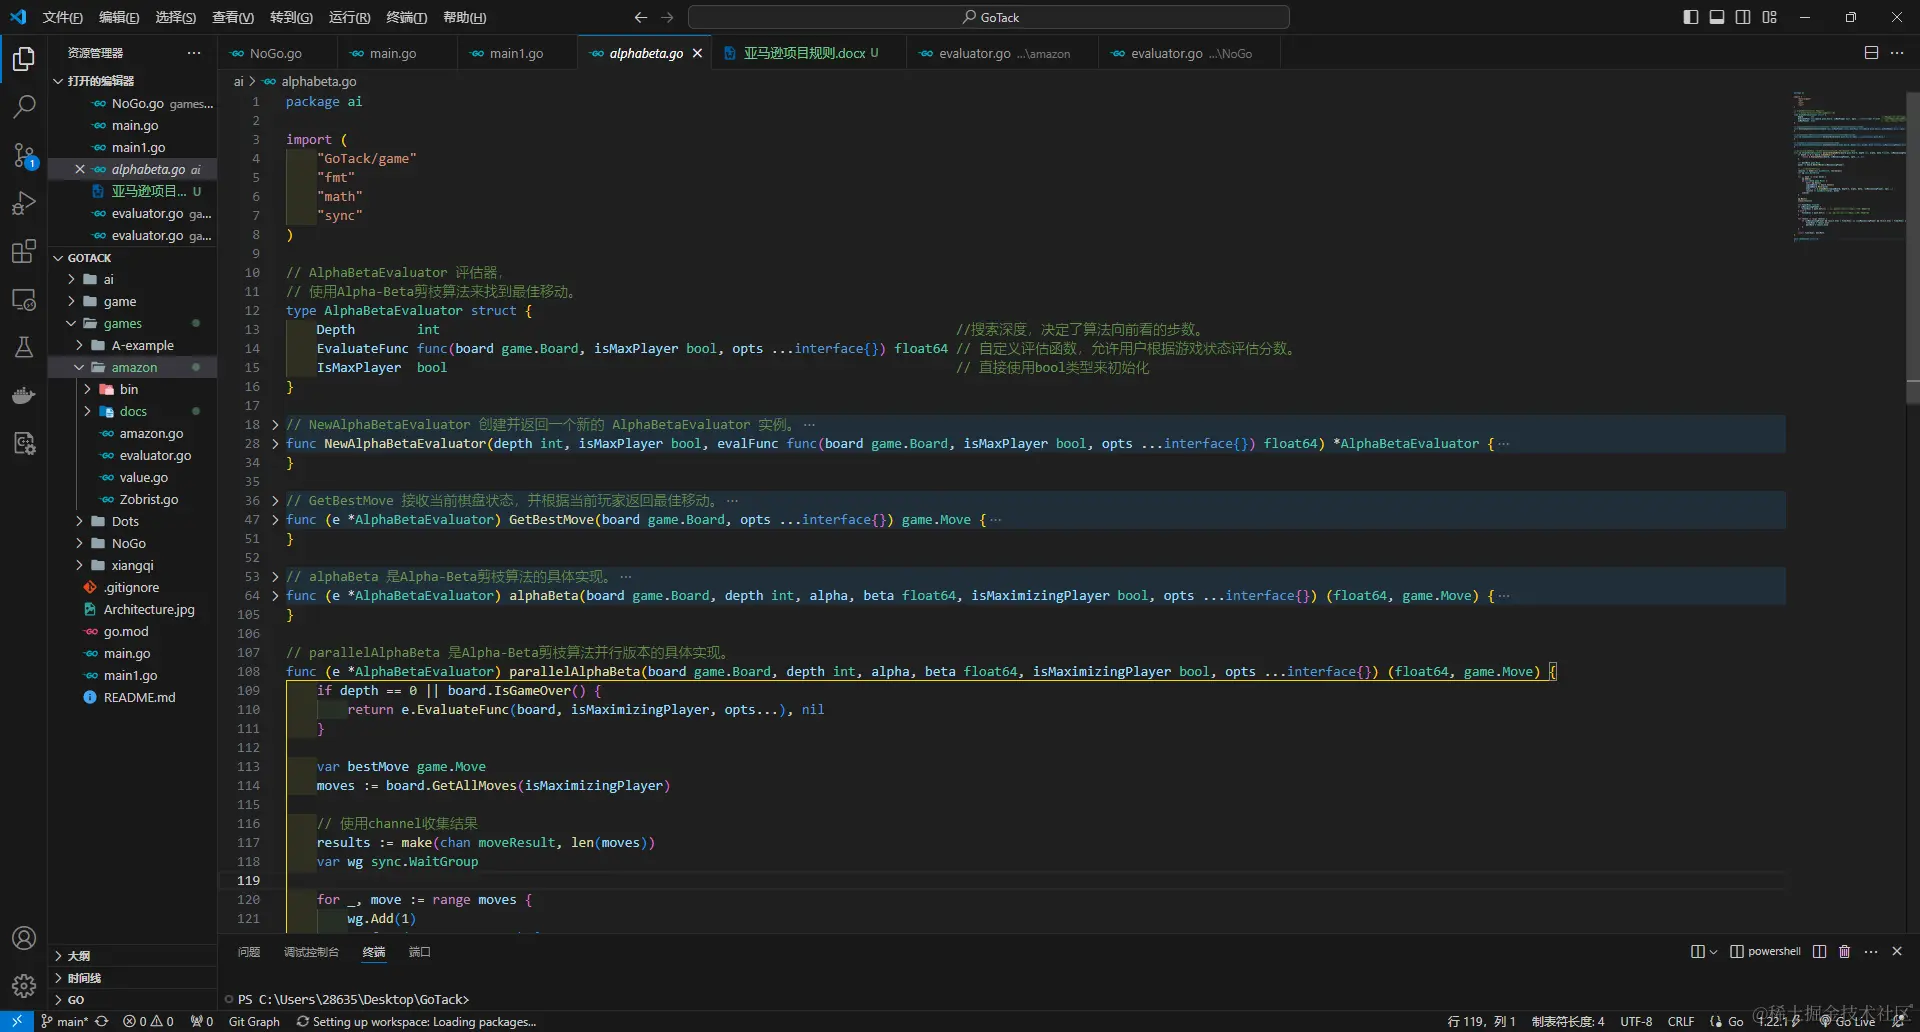Kill terminal with trash icon

(1845, 951)
